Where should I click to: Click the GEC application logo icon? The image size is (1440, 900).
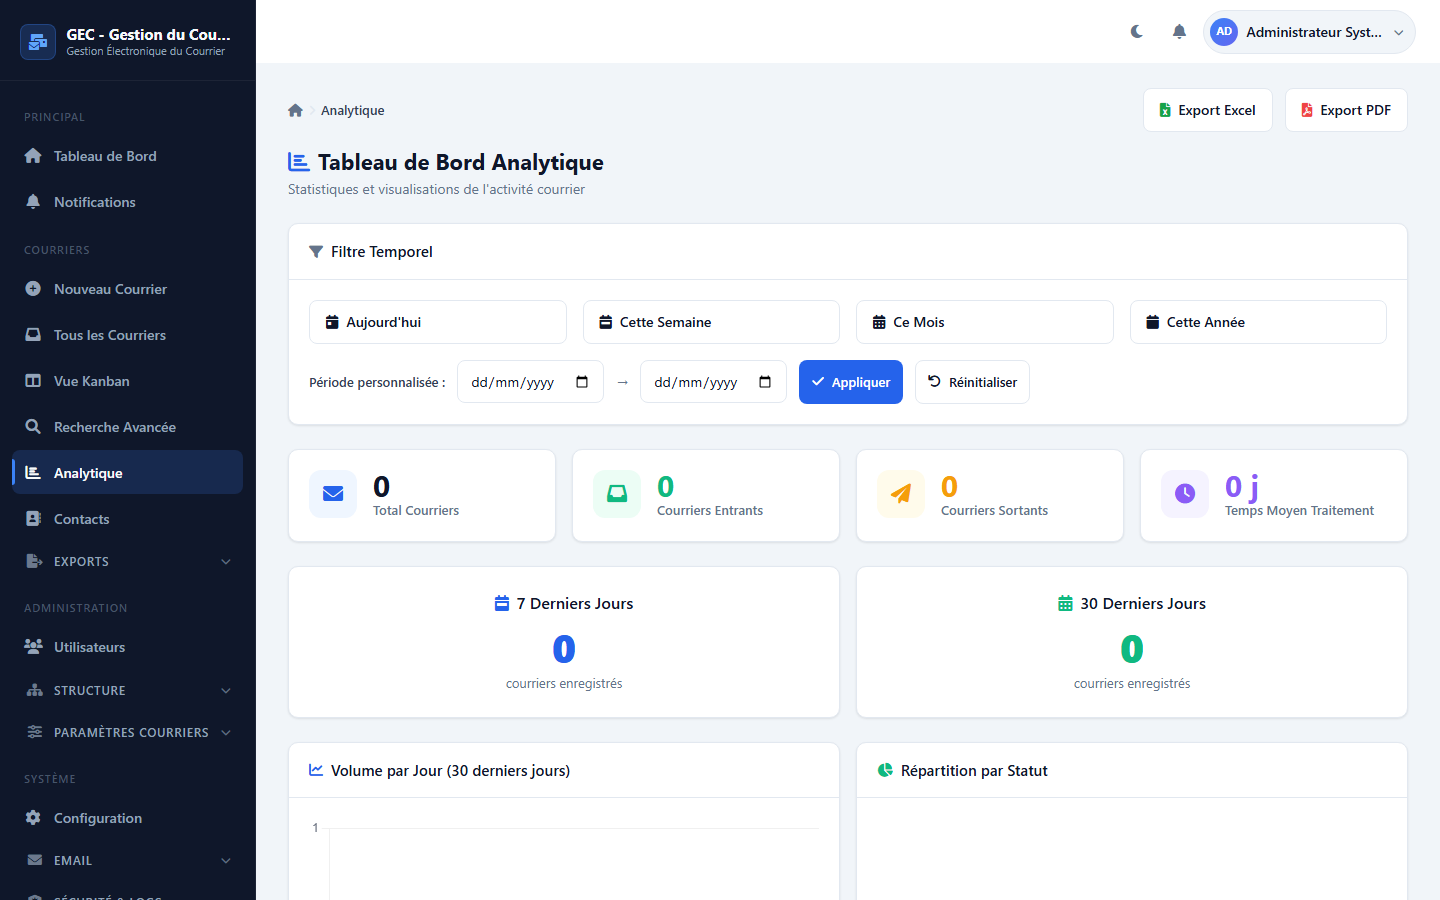(38, 42)
